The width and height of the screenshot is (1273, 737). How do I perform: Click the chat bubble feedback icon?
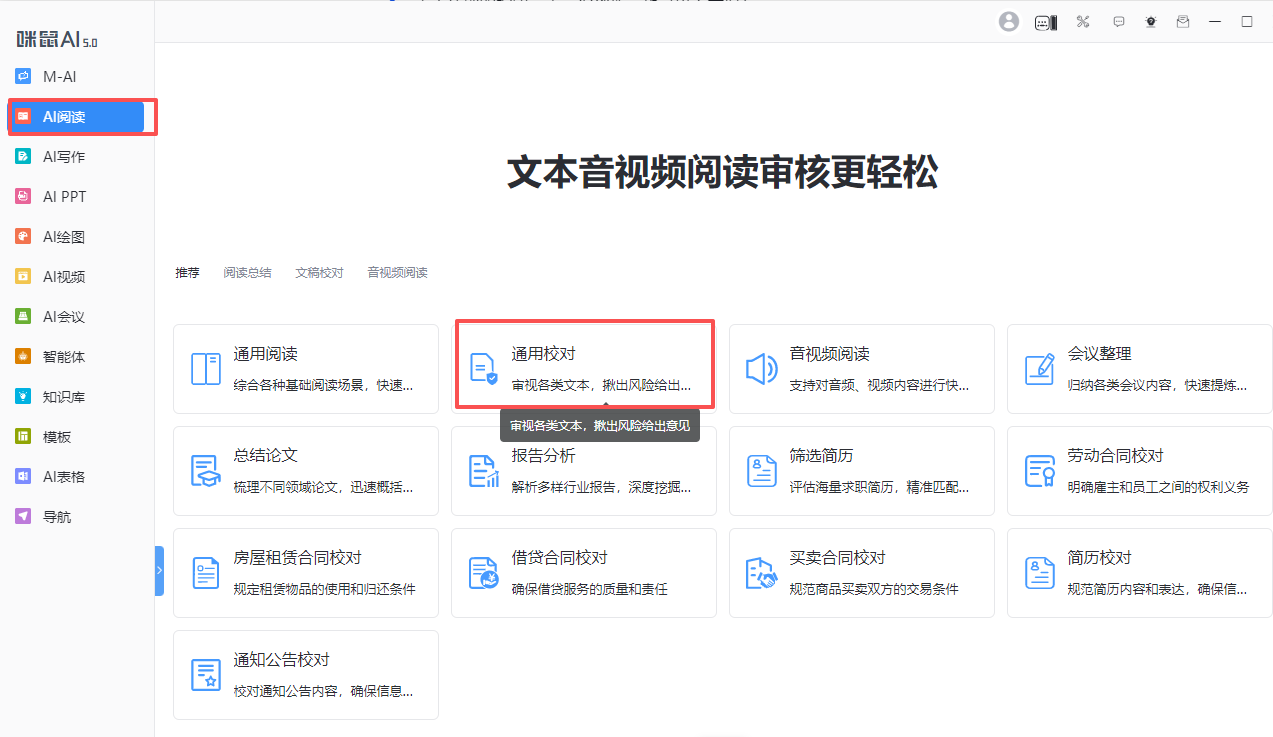1119,21
